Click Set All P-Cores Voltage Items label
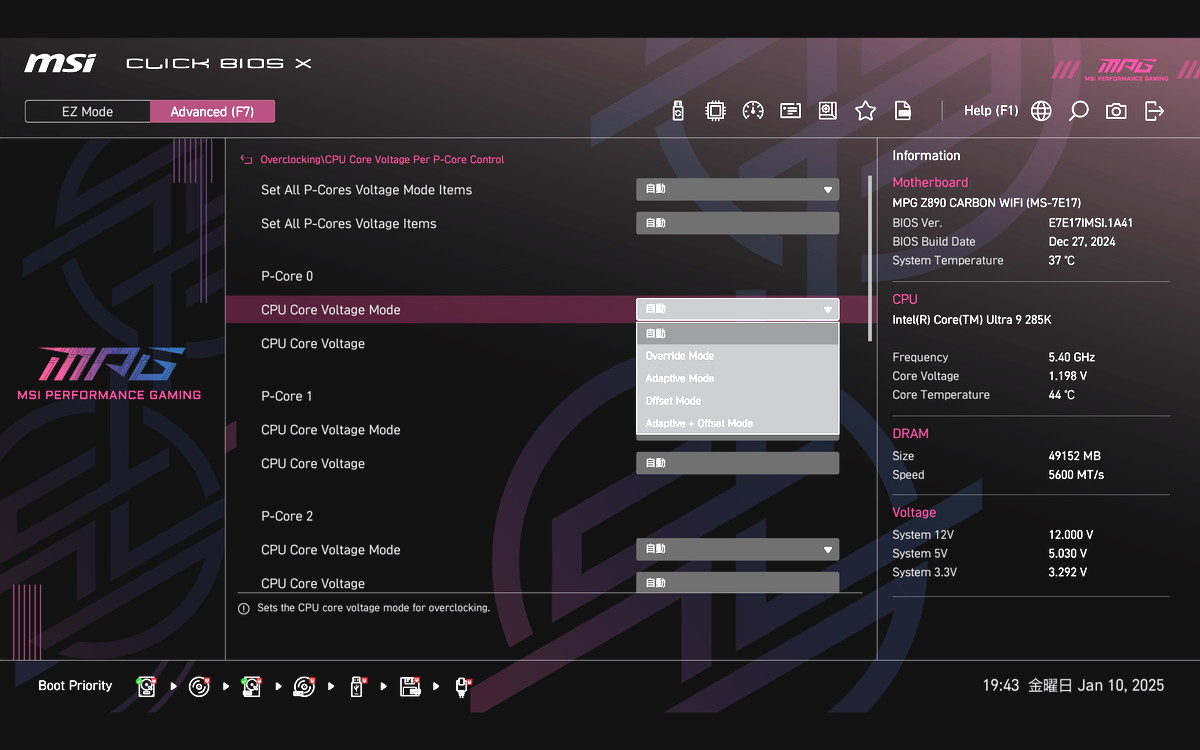This screenshot has width=1200, height=750. [349, 224]
